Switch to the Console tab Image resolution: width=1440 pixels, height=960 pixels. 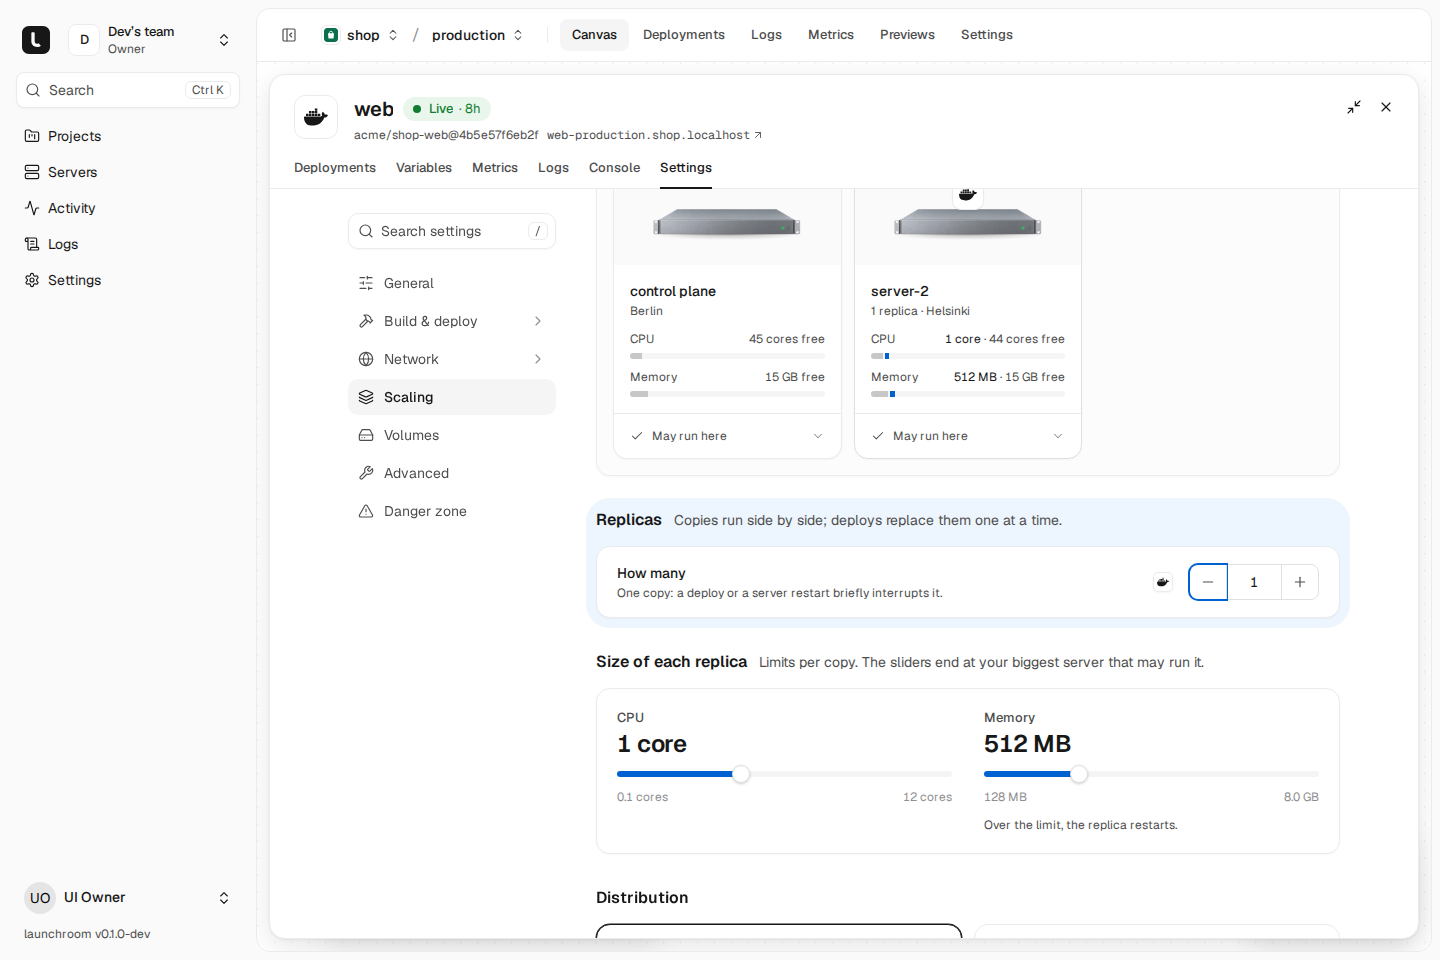coord(614,168)
